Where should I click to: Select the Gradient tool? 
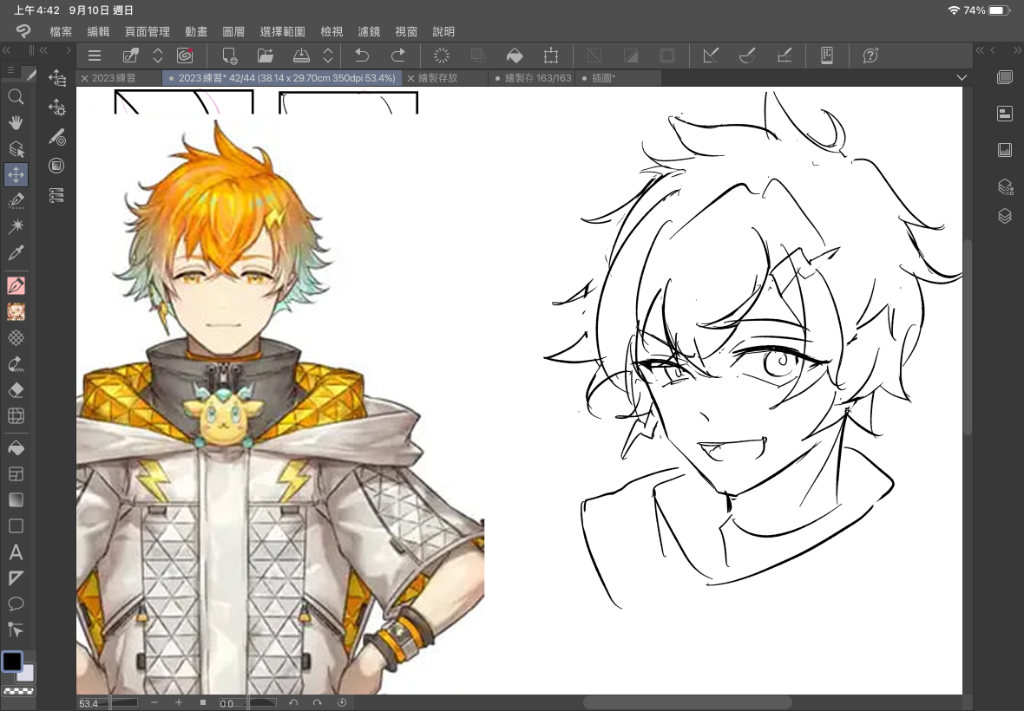16,499
